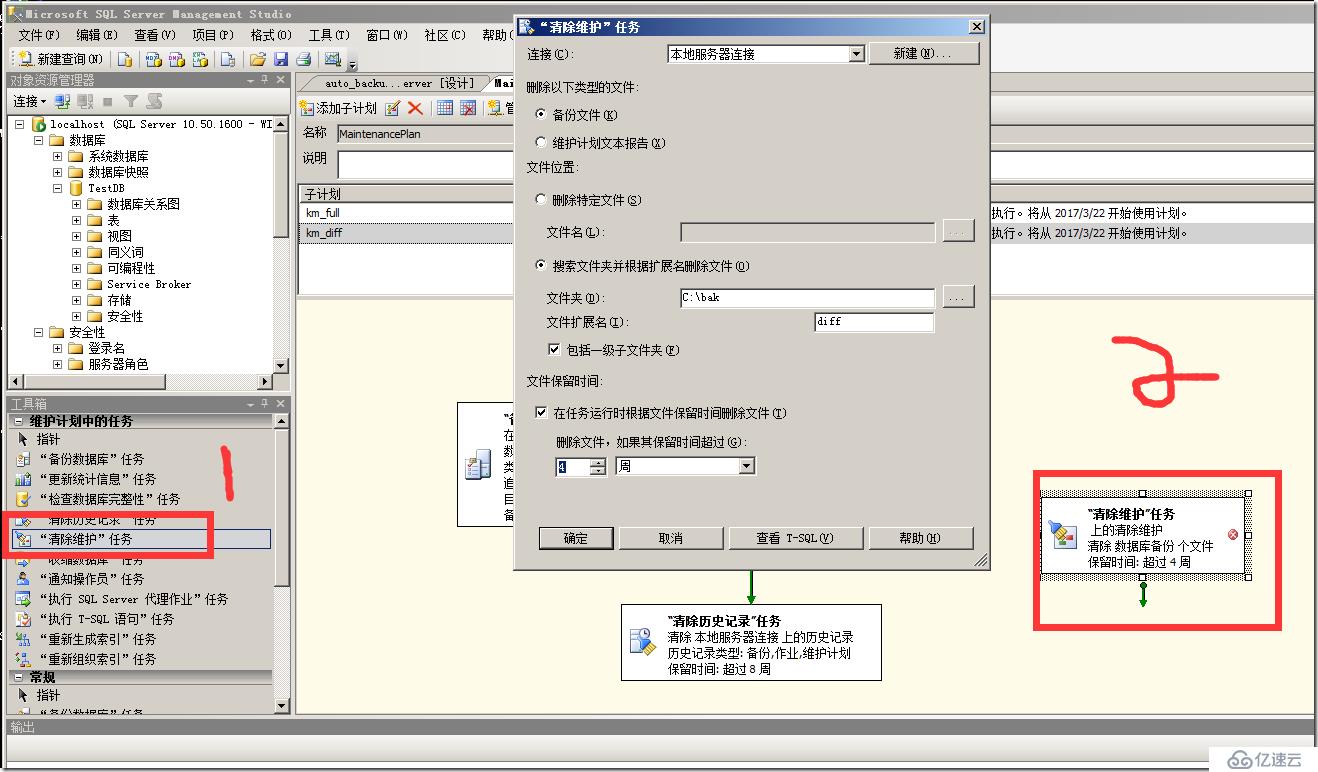Click Object Explorer connect server icon

click(x=62, y=101)
